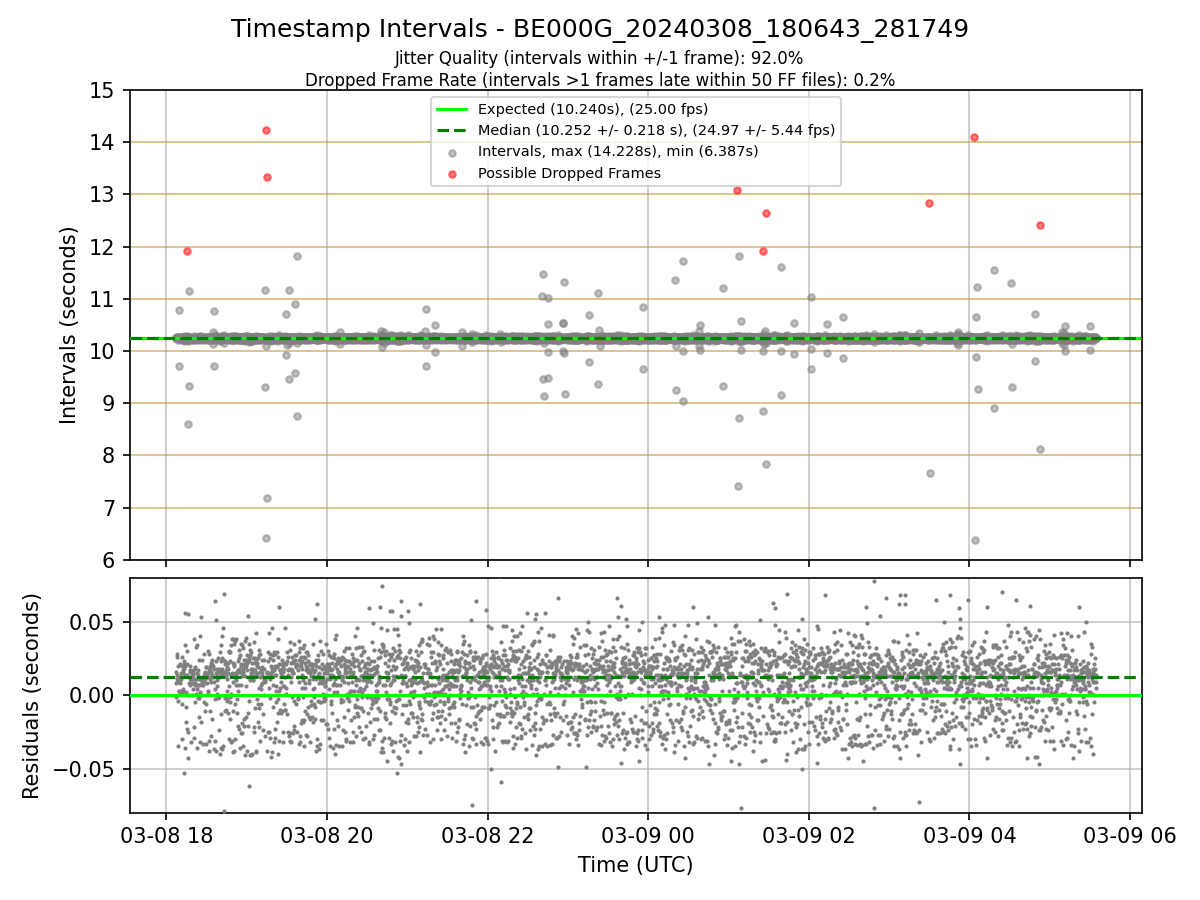Click the y-axis tick label '15'
This screenshot has height=900, width=1200.
click(102, 90)
